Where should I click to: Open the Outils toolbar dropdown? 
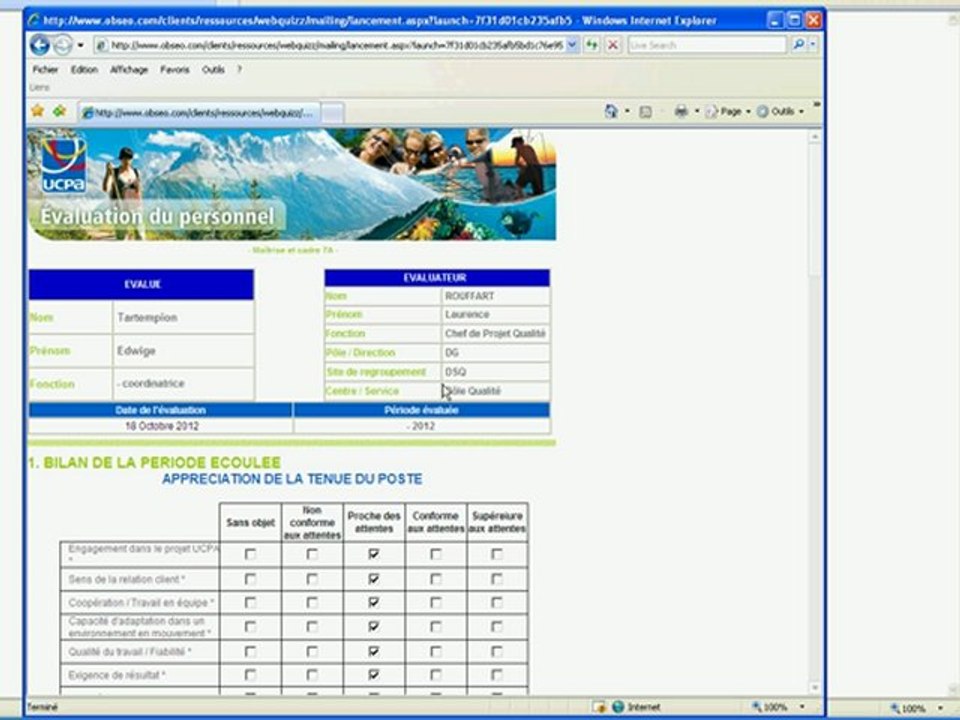(781, 111)
